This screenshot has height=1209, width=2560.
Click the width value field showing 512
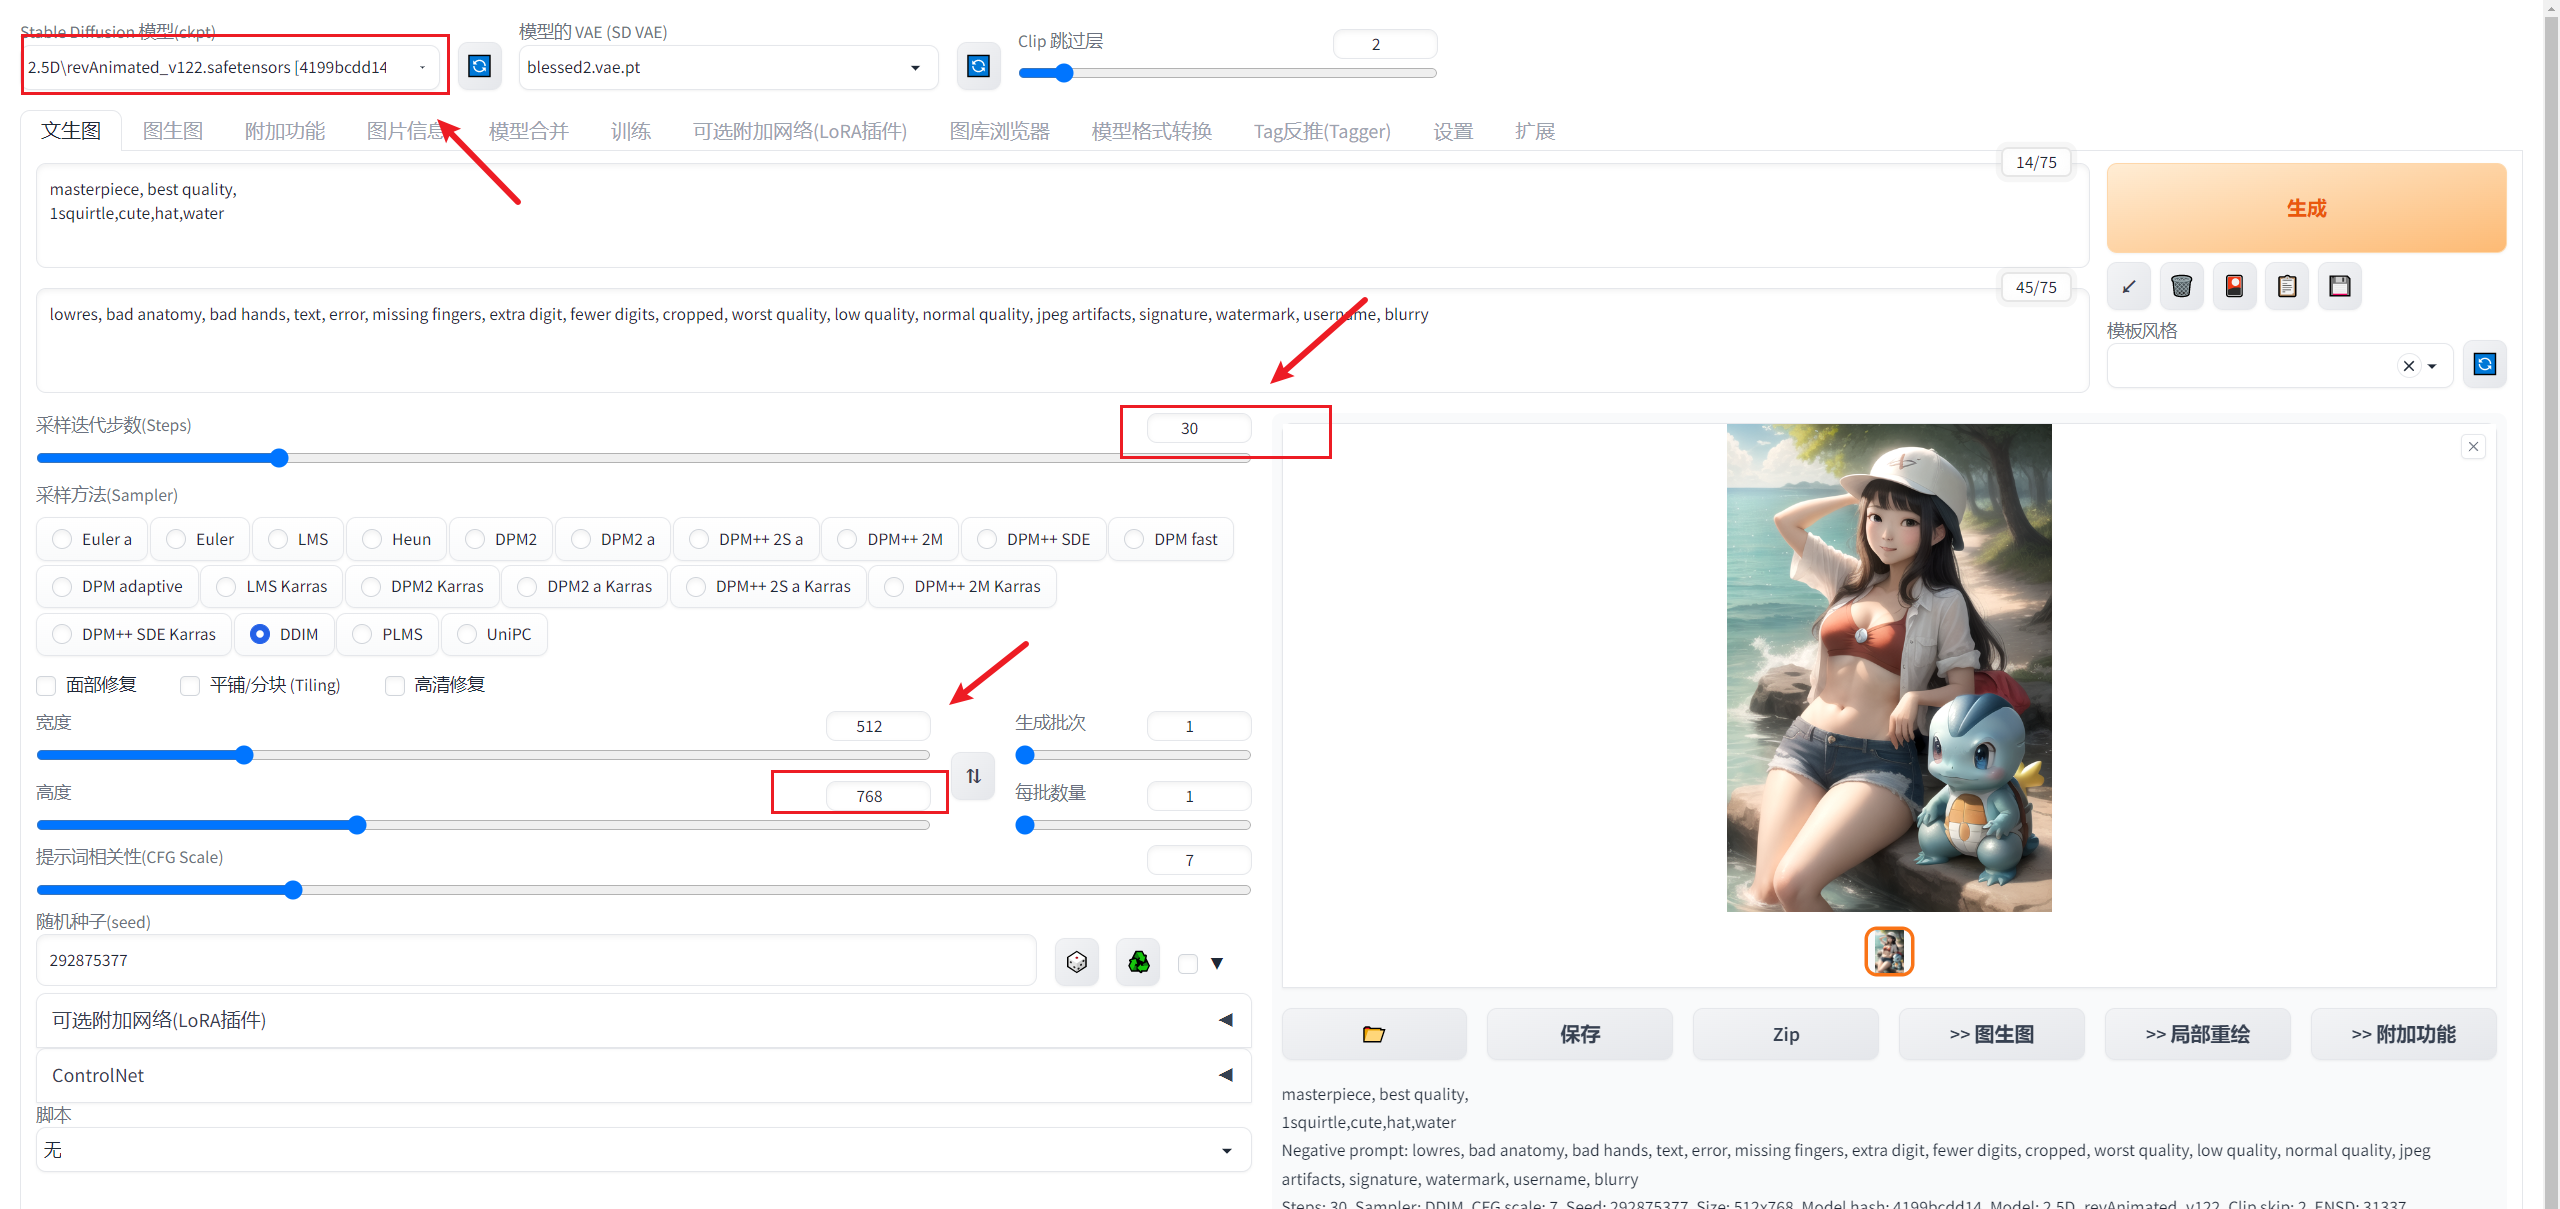(x=878, y=726)
